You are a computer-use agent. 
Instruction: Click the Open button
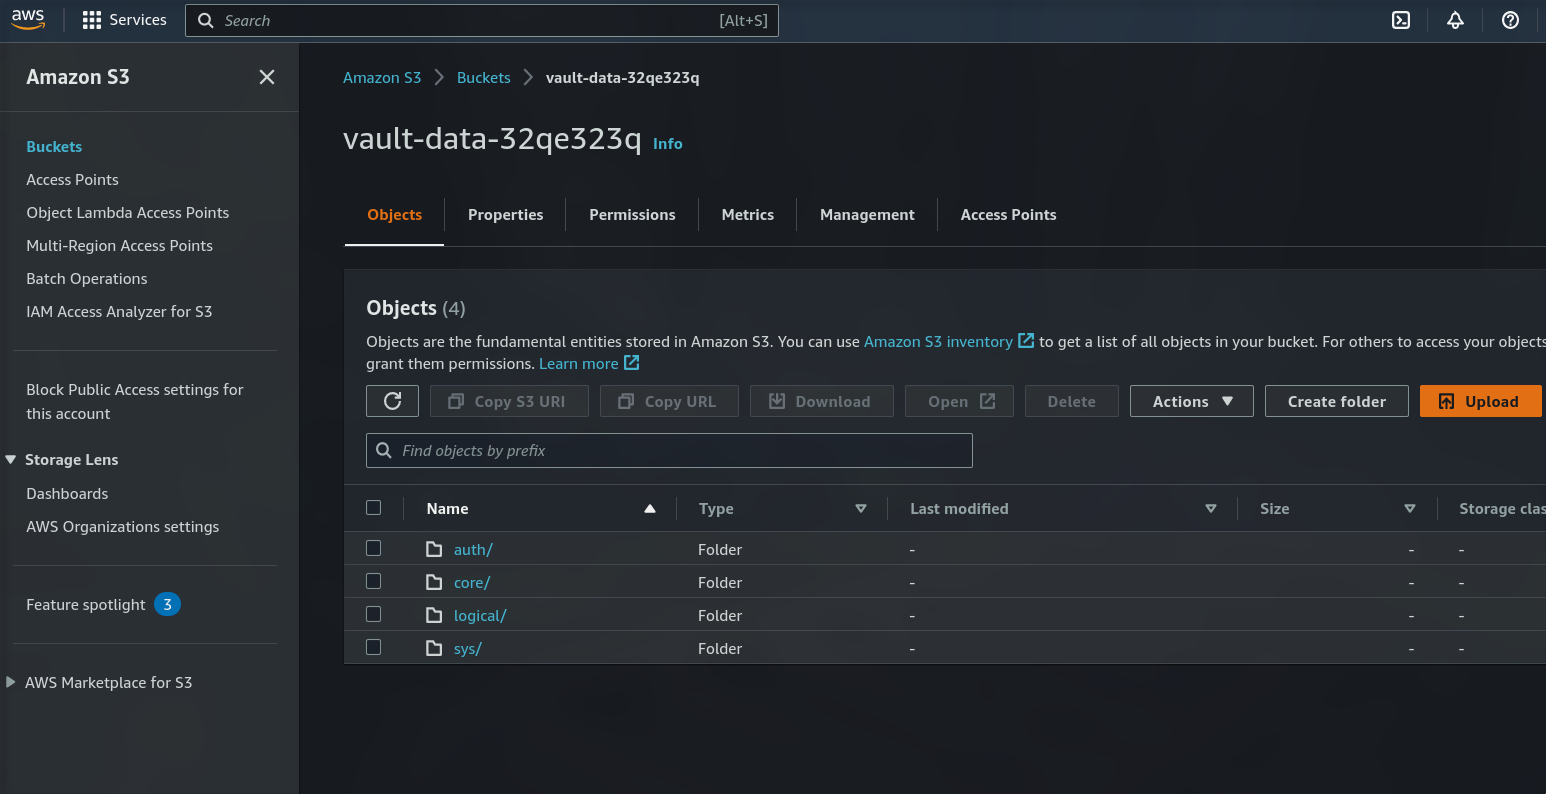coord(959,401)
